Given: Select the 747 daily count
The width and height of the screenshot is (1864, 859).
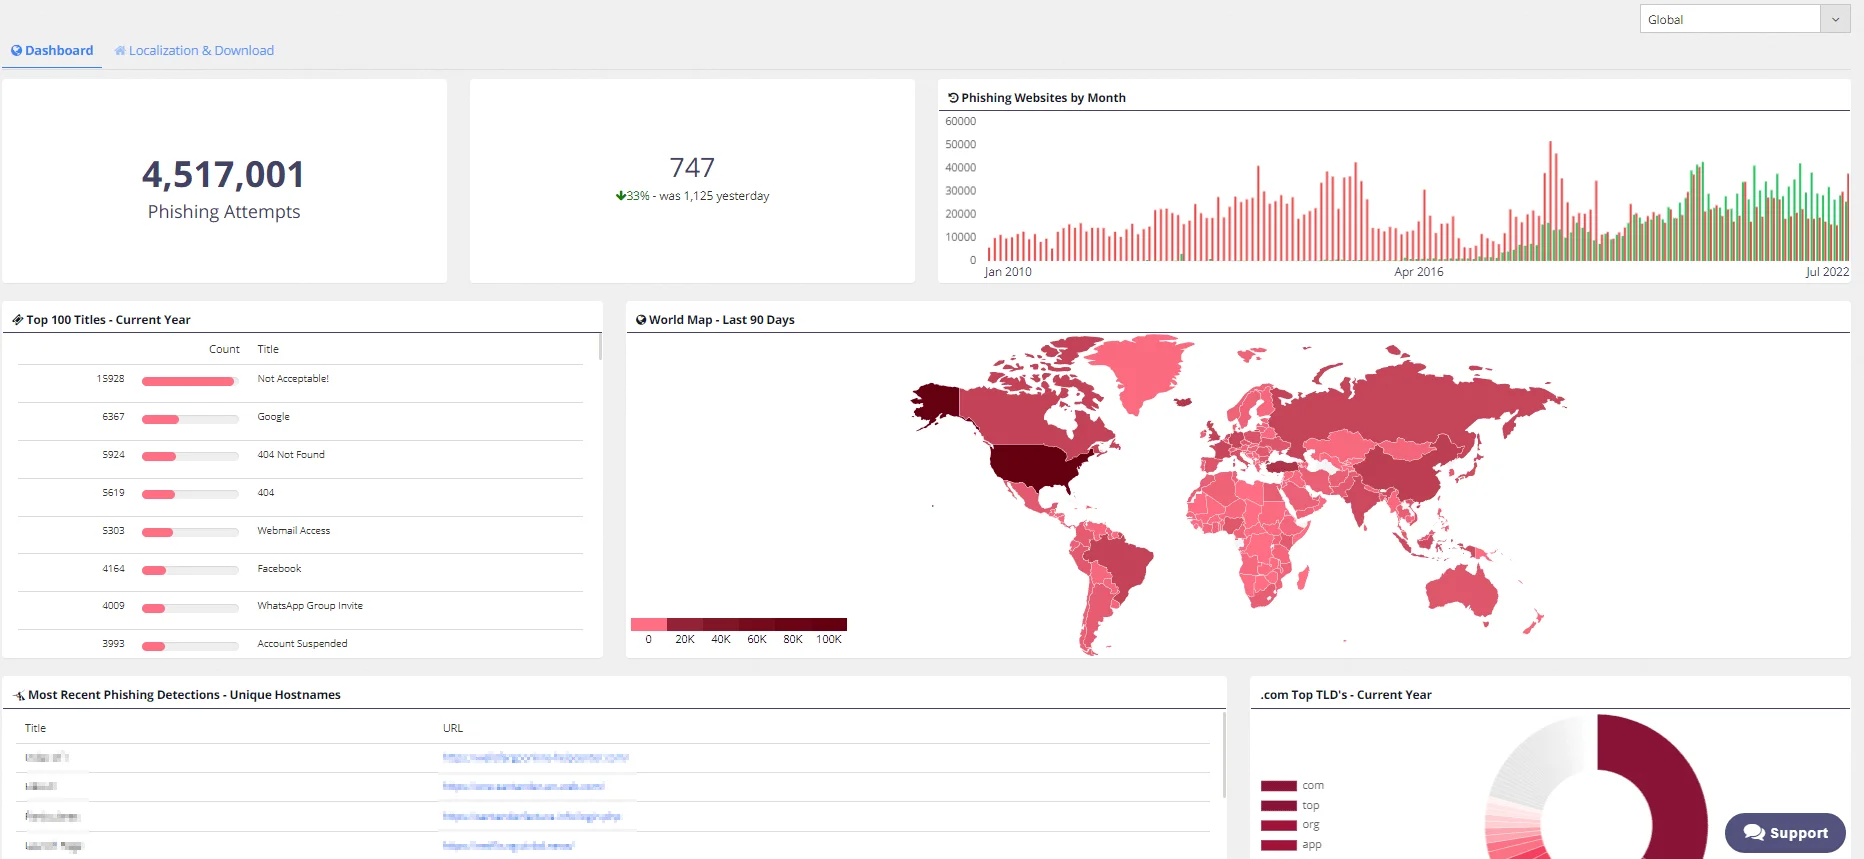Looking at the screenshot, I should pyautogui.click(x=692, y=167).
